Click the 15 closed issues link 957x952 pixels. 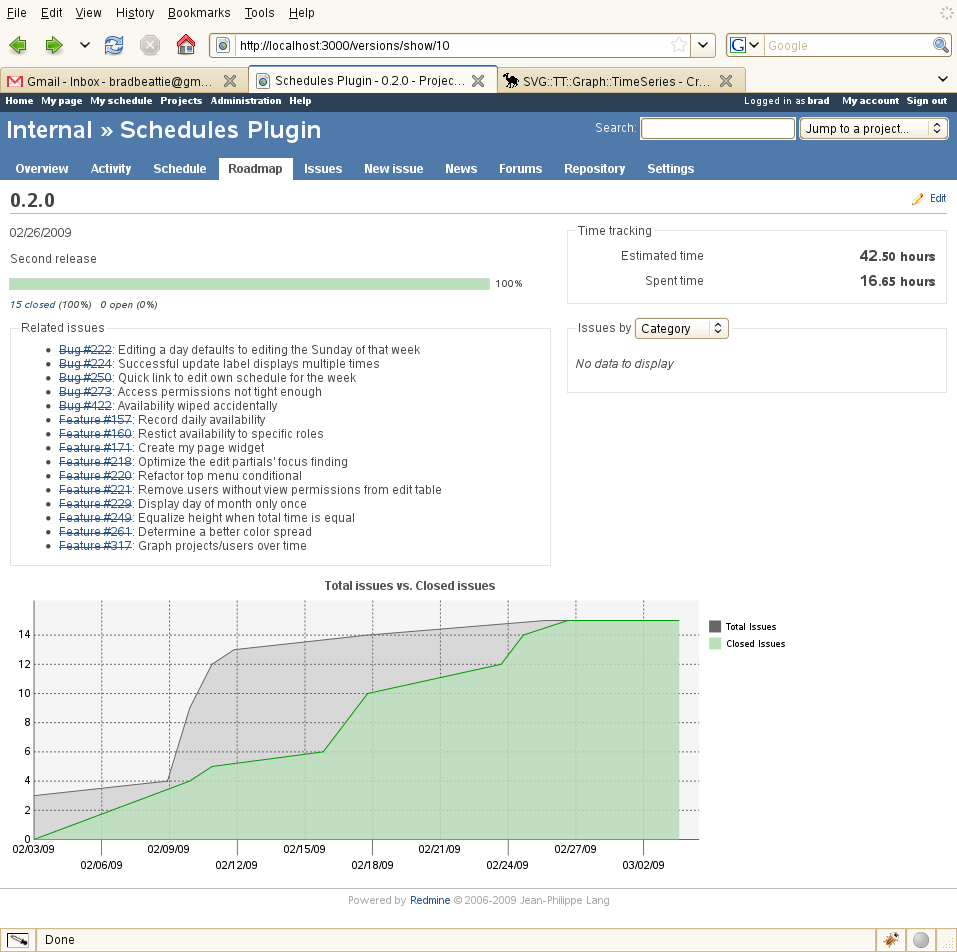pyautogui.click(x=32, y=305)
